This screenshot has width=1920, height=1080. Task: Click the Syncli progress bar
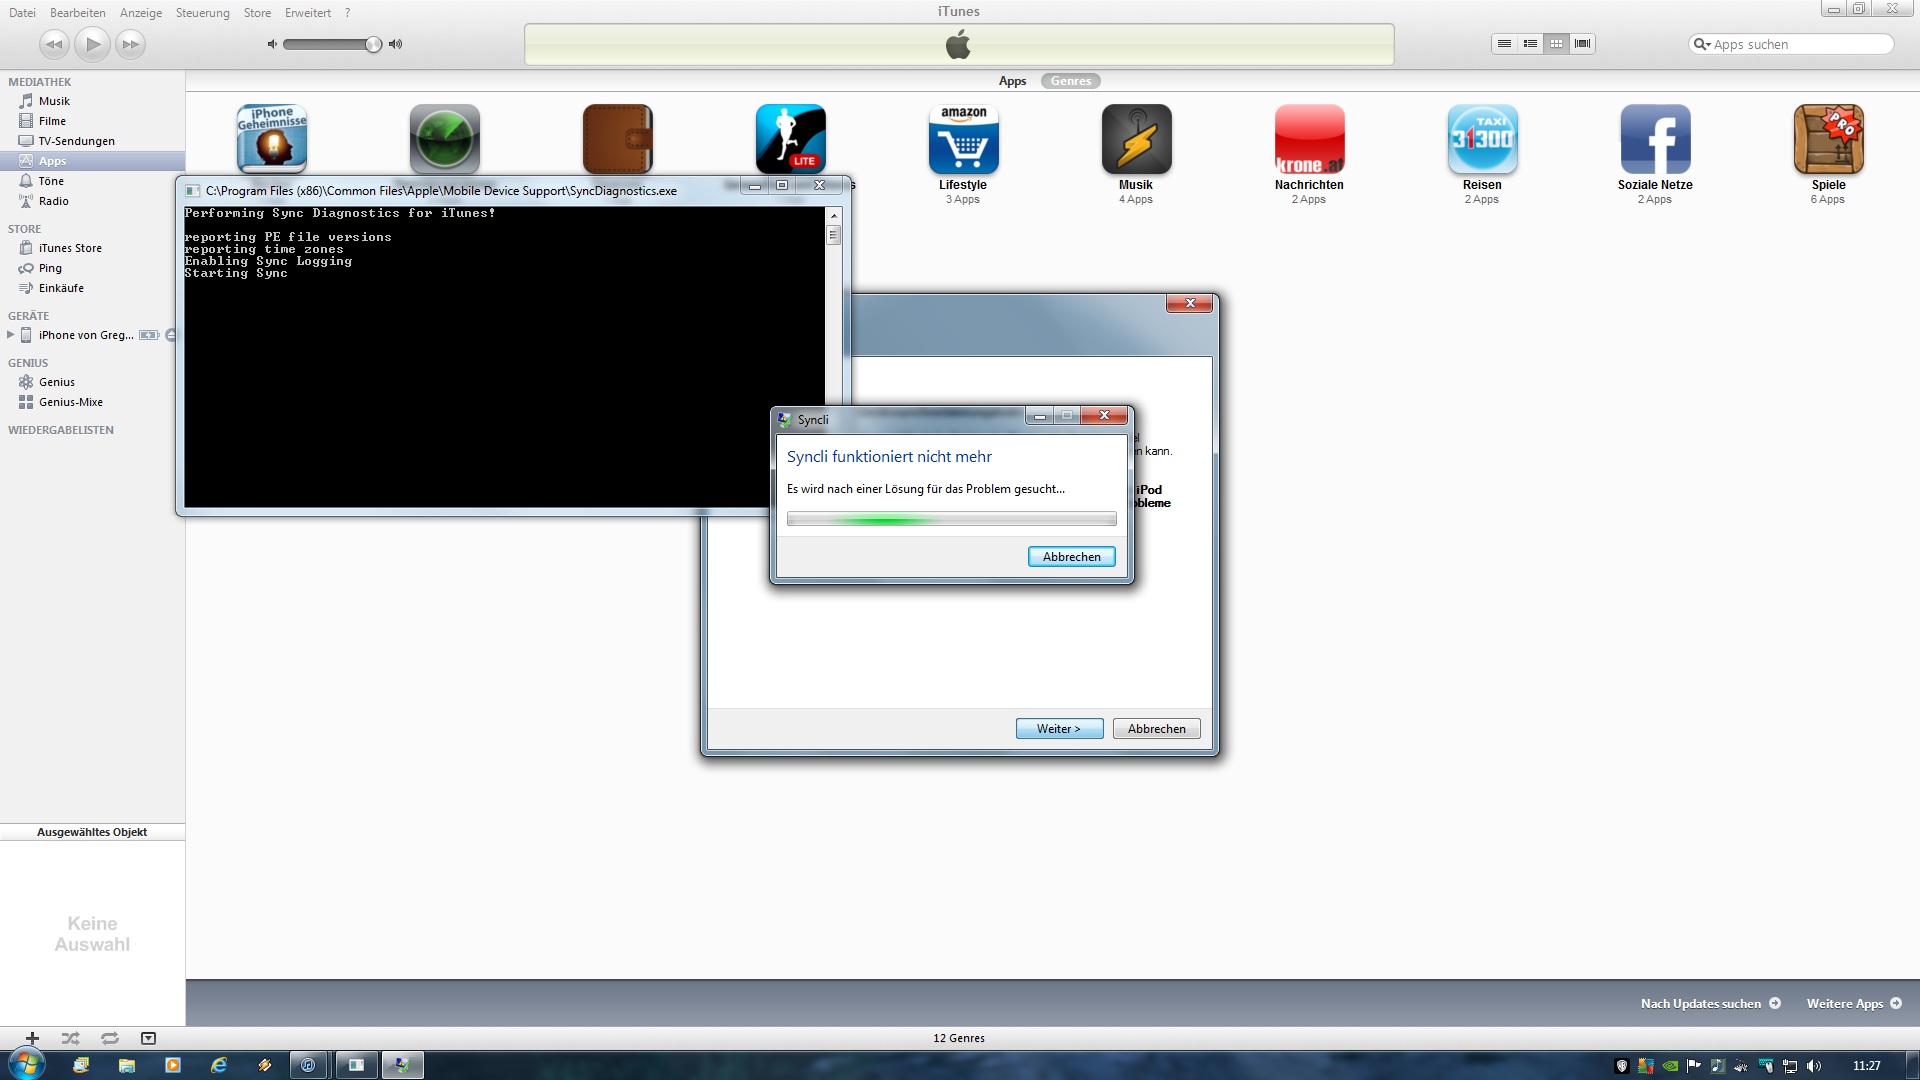951,519
